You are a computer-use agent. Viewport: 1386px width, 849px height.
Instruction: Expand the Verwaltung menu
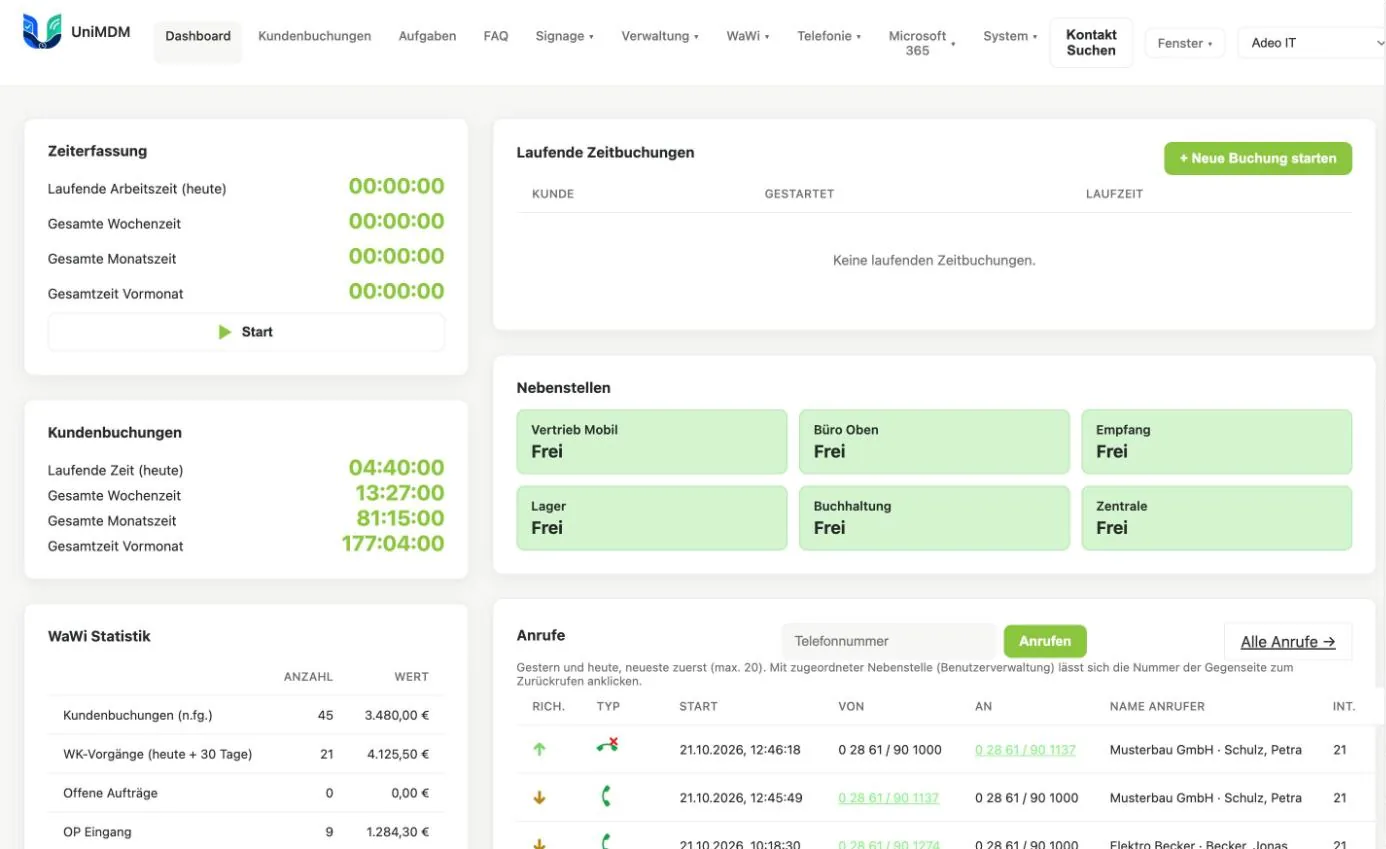click(x=660, y=36)
